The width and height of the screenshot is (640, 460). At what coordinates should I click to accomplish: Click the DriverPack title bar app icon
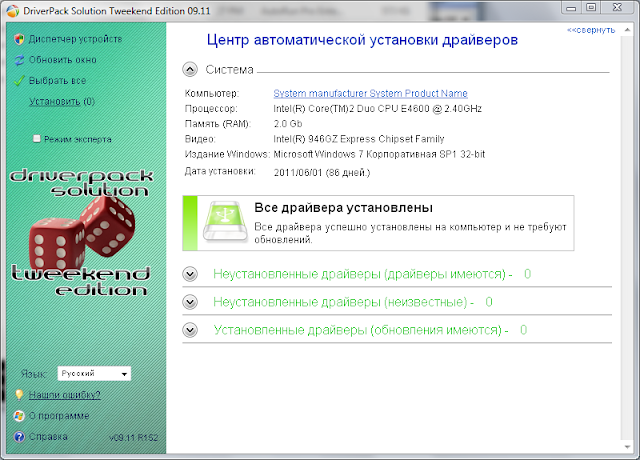[13, 11]
